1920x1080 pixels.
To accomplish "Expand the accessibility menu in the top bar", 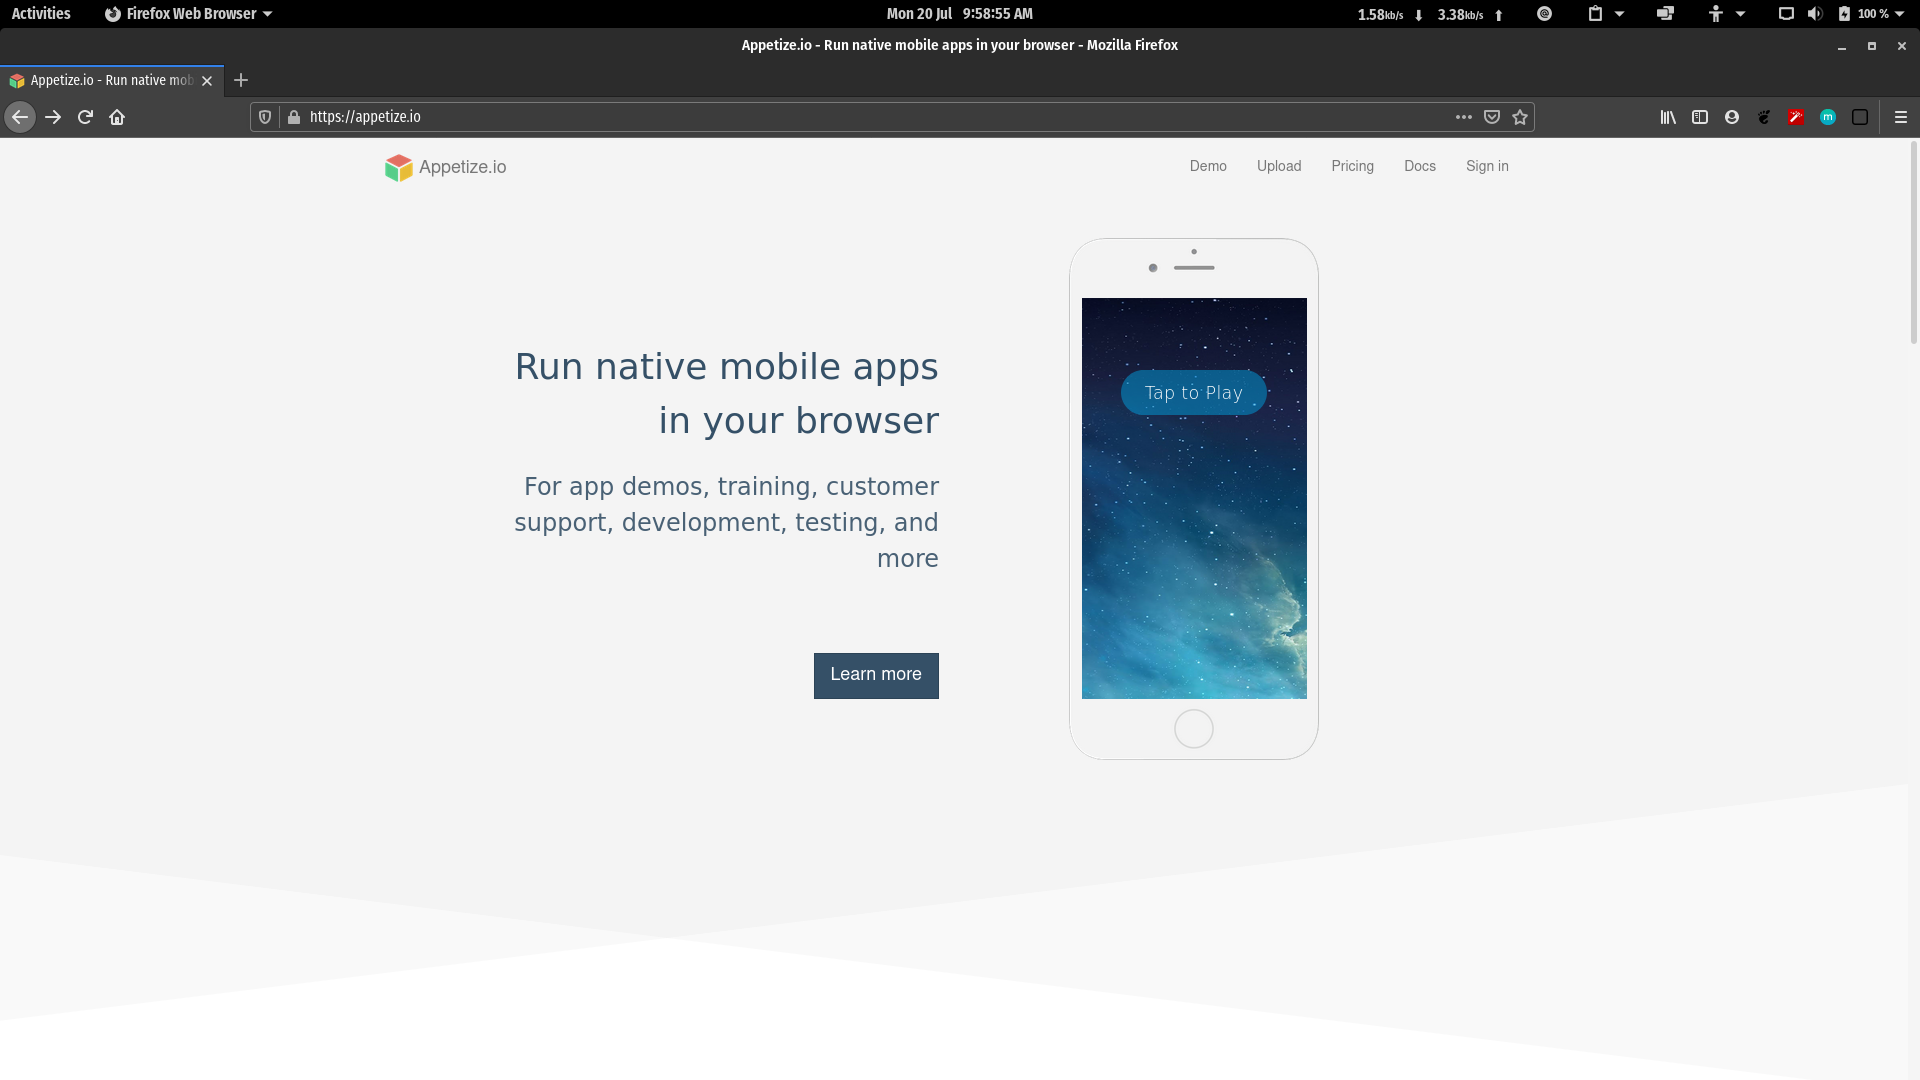I will [1725, 13].
